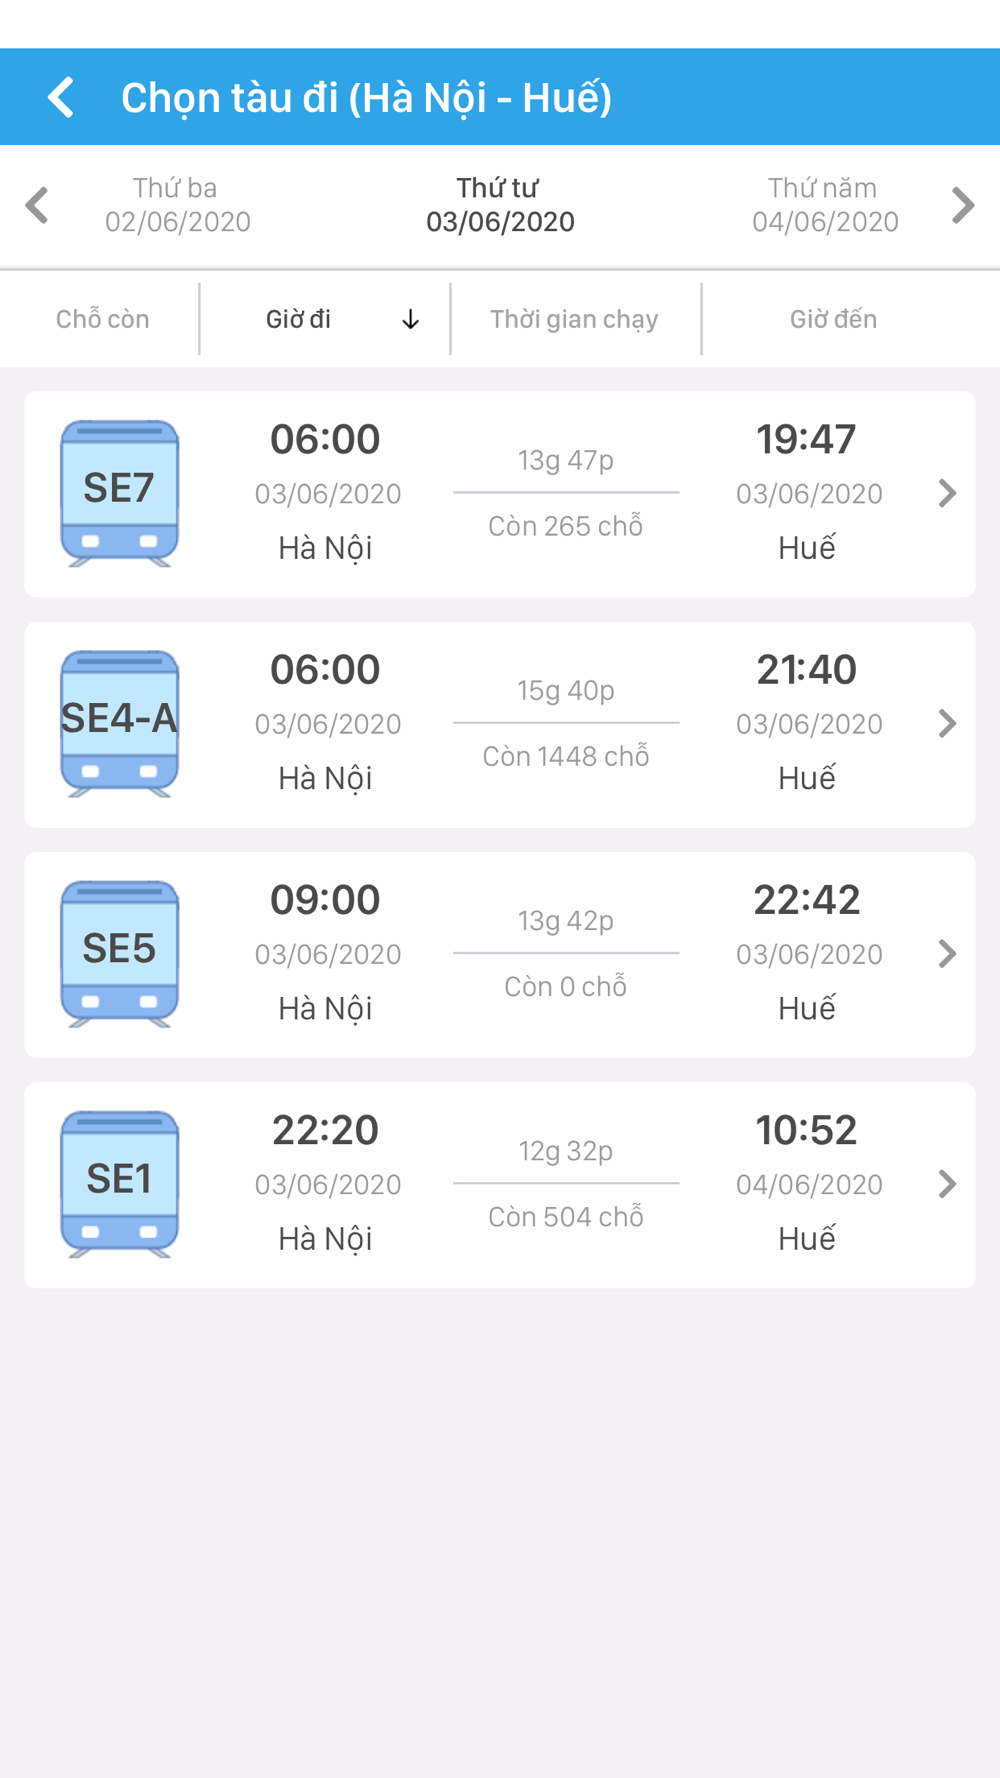Image resolution: width=1000 pixels, height=1778 pixels.
Task: Tap the SE7 train icon
Action: pos(120,493)
